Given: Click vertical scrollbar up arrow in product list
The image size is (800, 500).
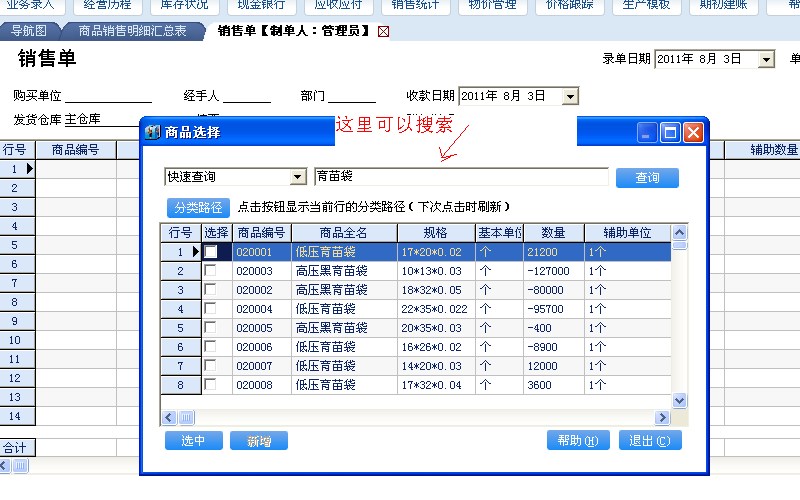Looking at the screenshot, I should tap(679, 232).
